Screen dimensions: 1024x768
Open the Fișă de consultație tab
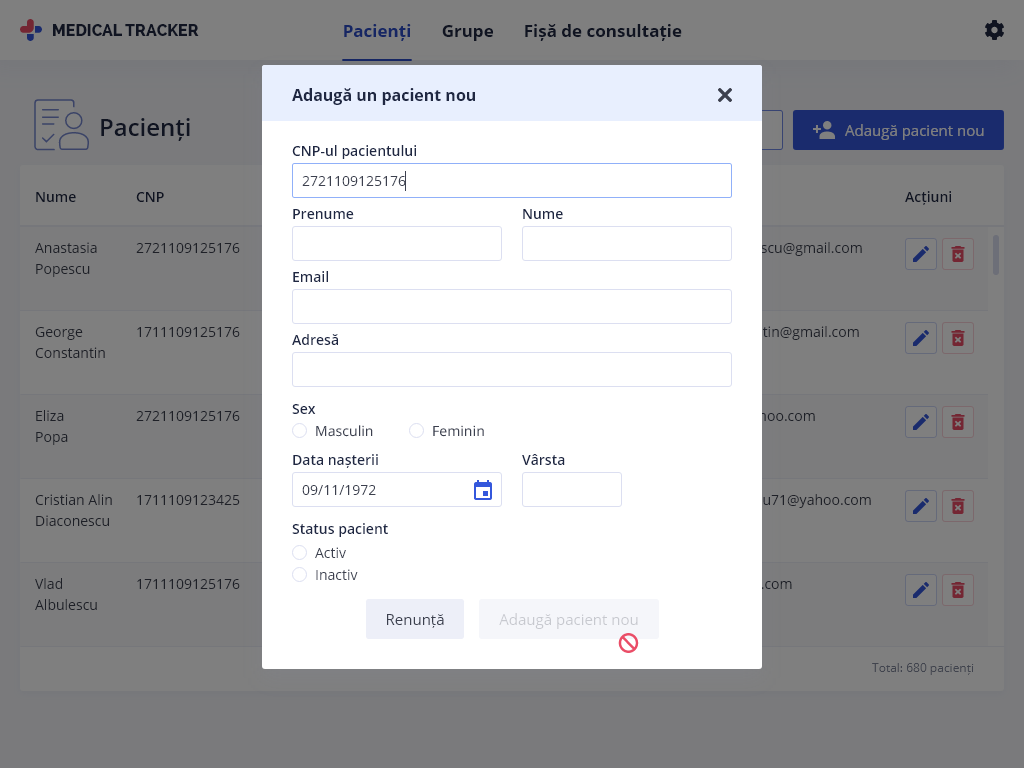(x=602, y=31)
